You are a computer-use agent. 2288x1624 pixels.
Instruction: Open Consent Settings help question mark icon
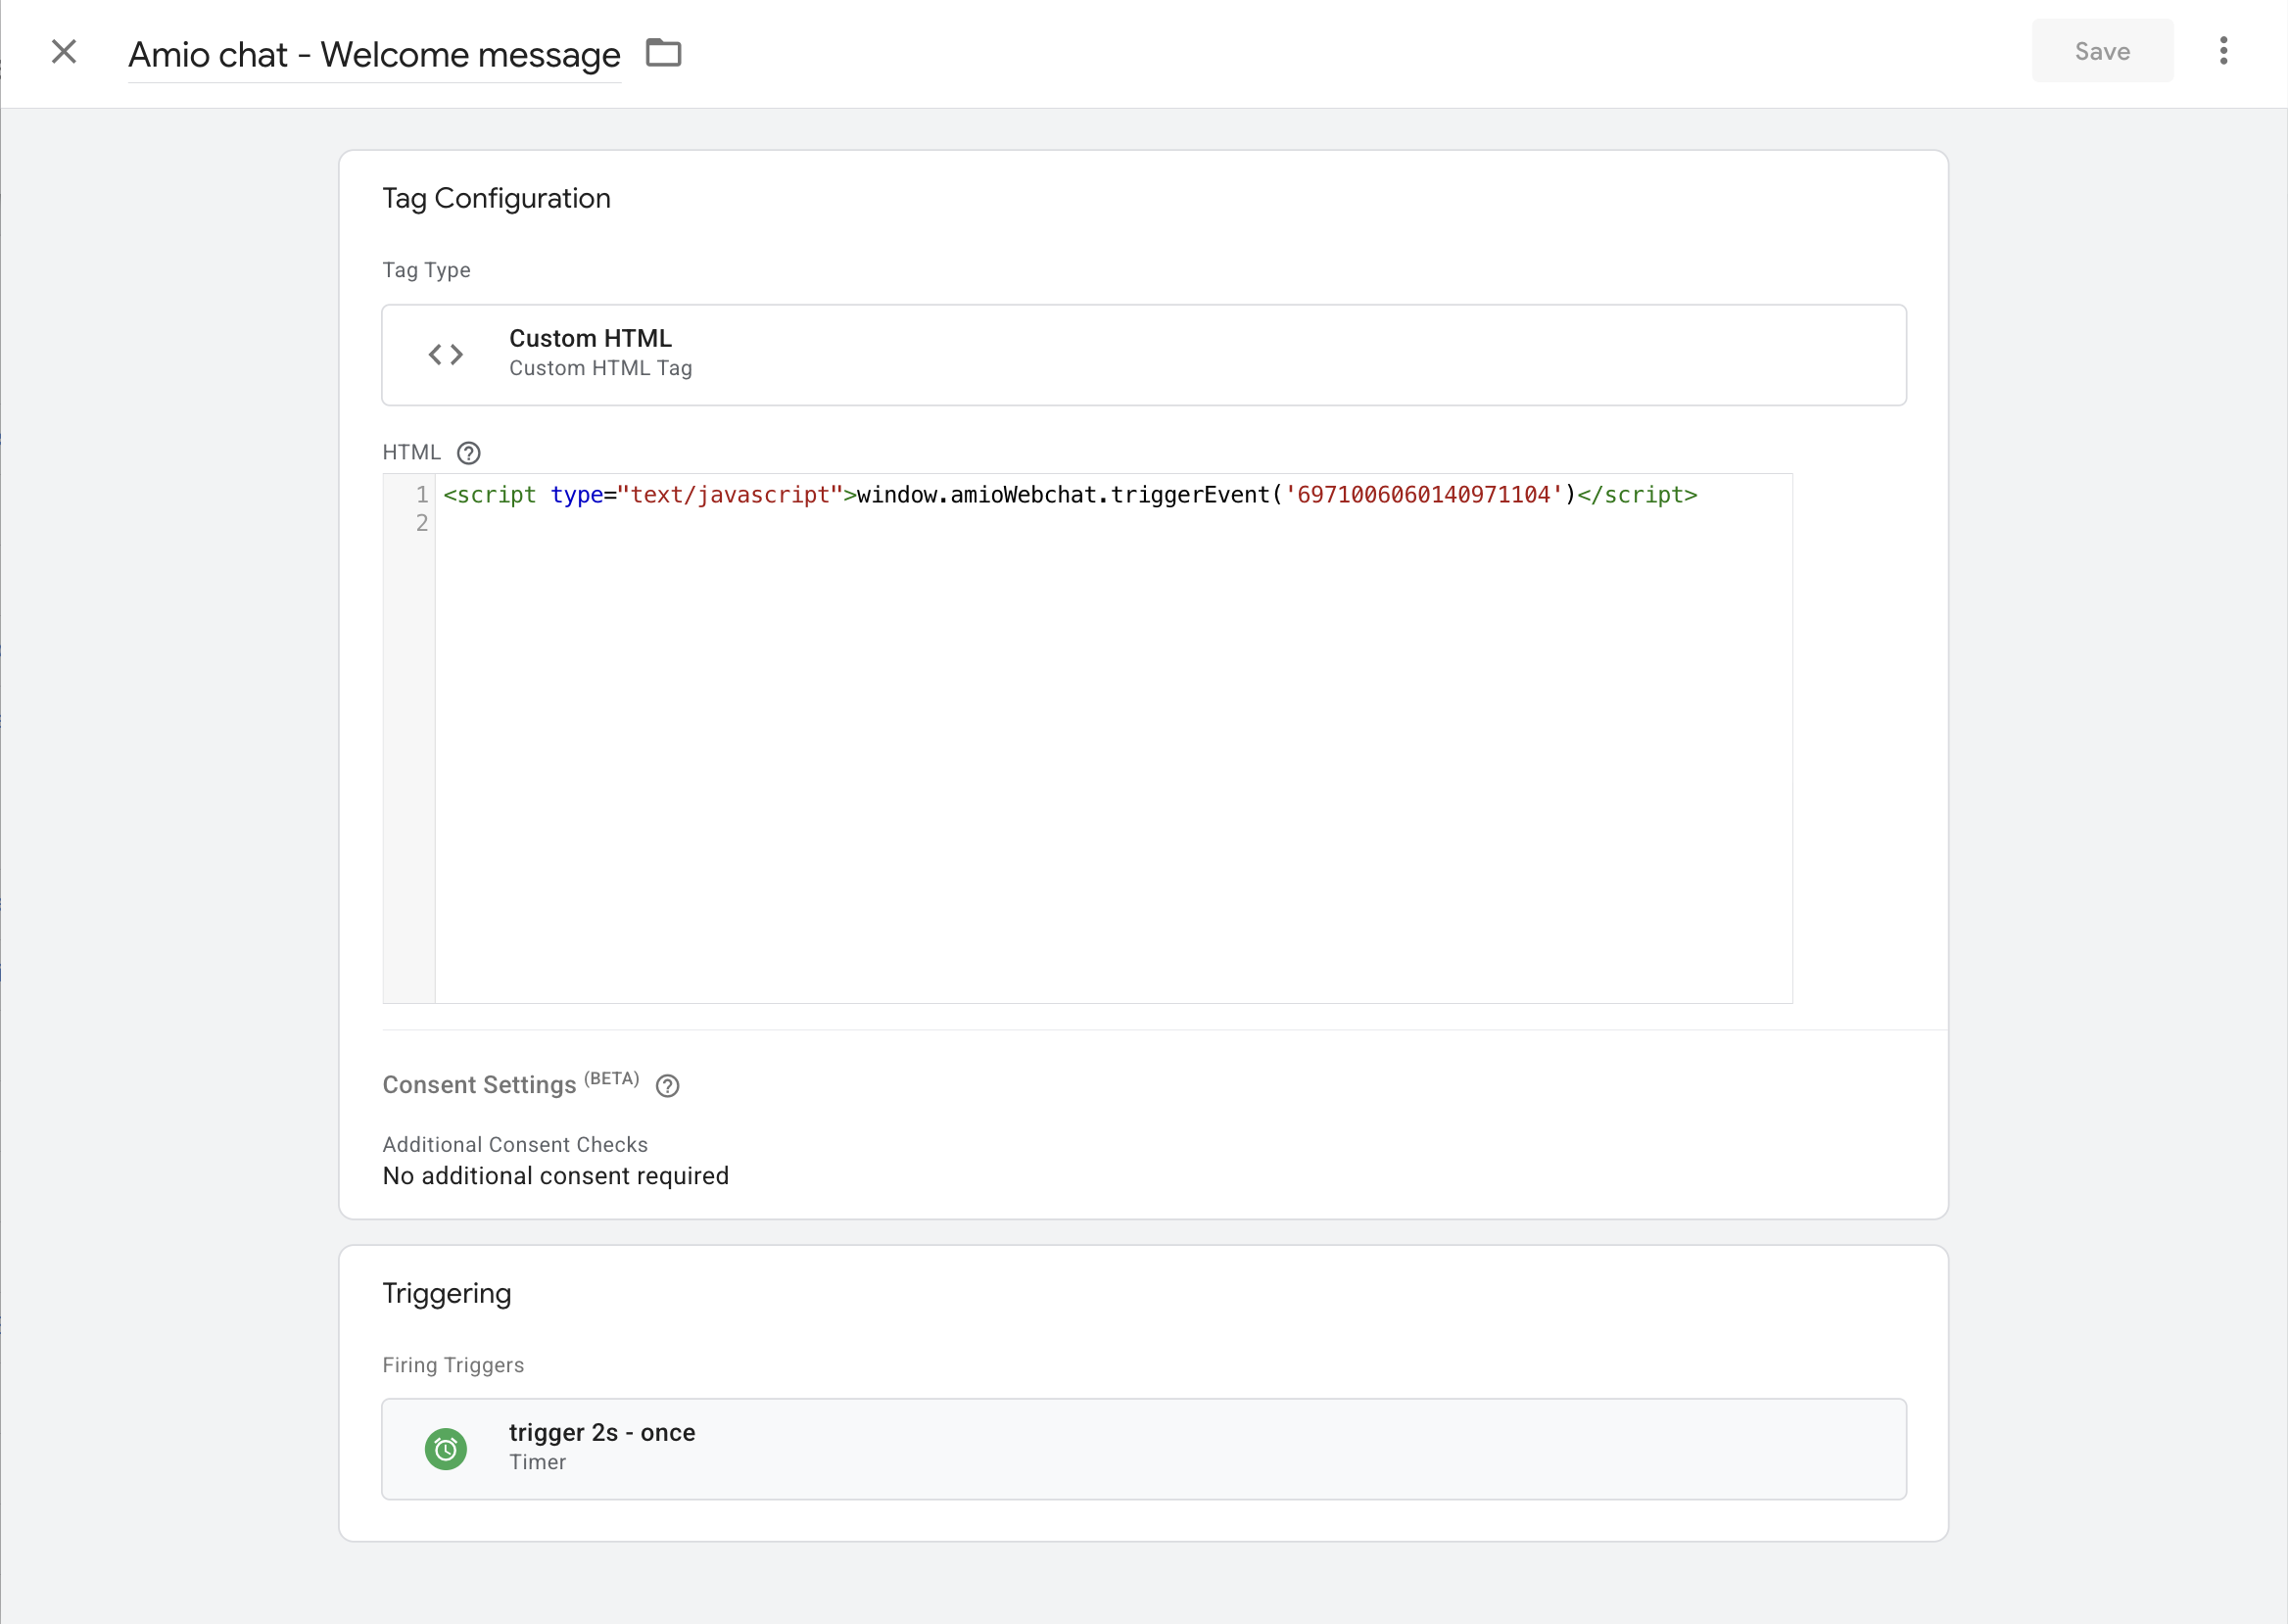[x=667, y=1086]
